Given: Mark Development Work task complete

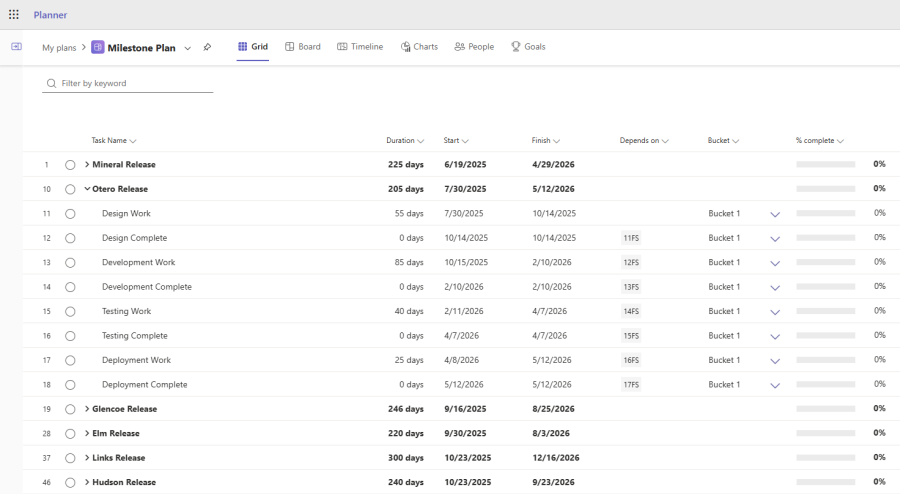Looking at the screenshot, I should pyautogui.click(x=70, y=263).
